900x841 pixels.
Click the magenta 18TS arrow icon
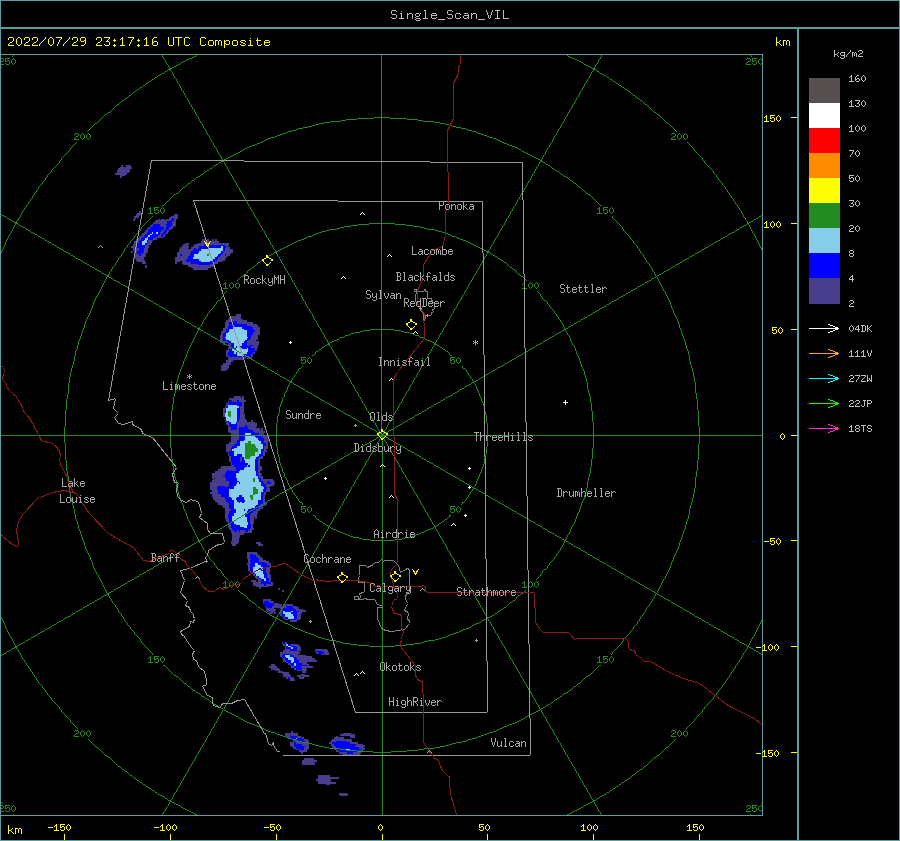click(x=824, y=428)
